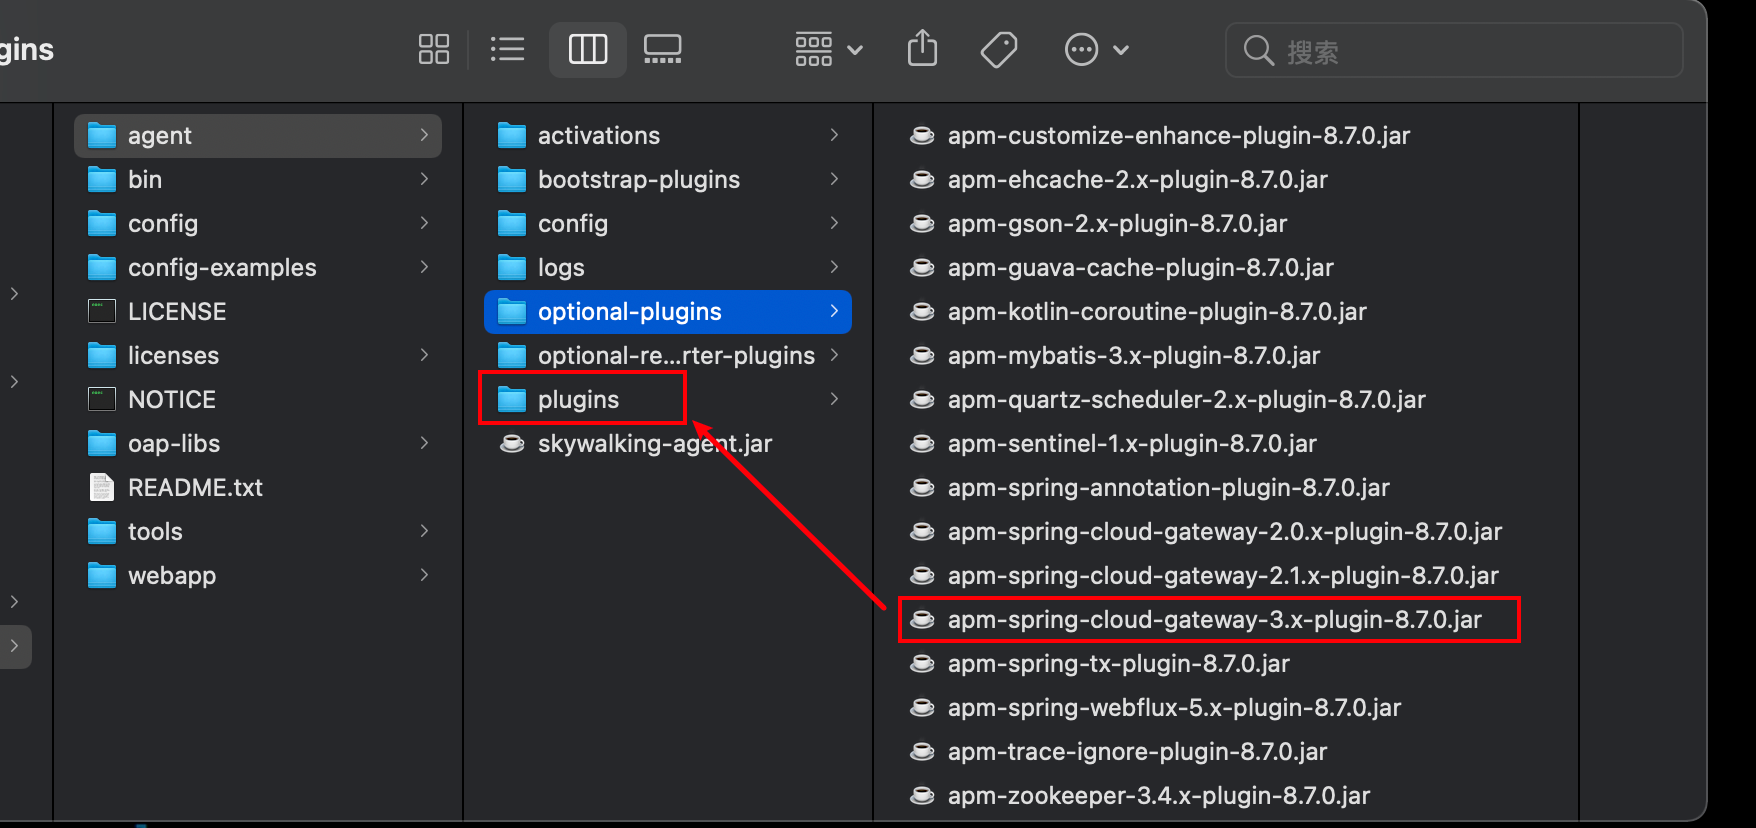
Task: Expand the webapp folder chevron
Action: pos(424,575)
